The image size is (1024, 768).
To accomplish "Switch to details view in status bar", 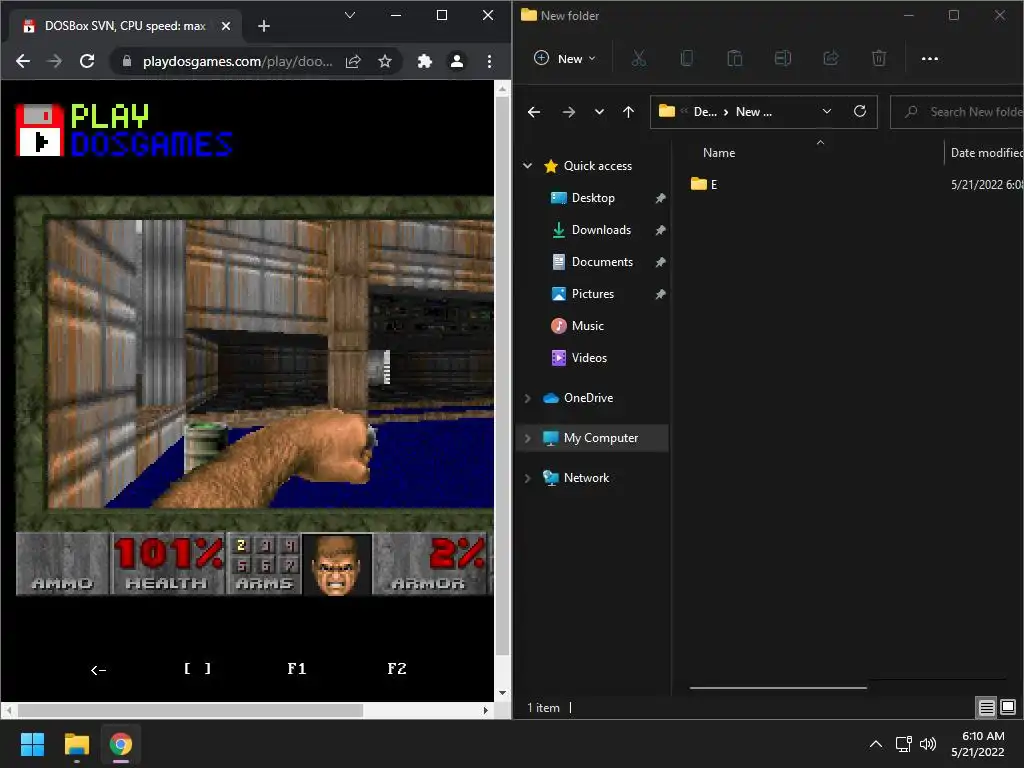I will pyautogui.click(x=986, y=707).
